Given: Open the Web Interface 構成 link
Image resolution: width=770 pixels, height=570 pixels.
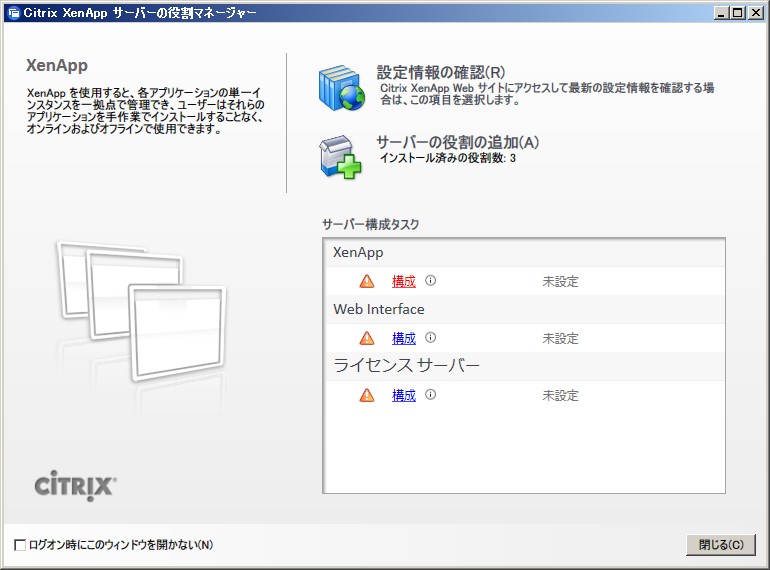Looking at the screenshot, I should point(404,339).
